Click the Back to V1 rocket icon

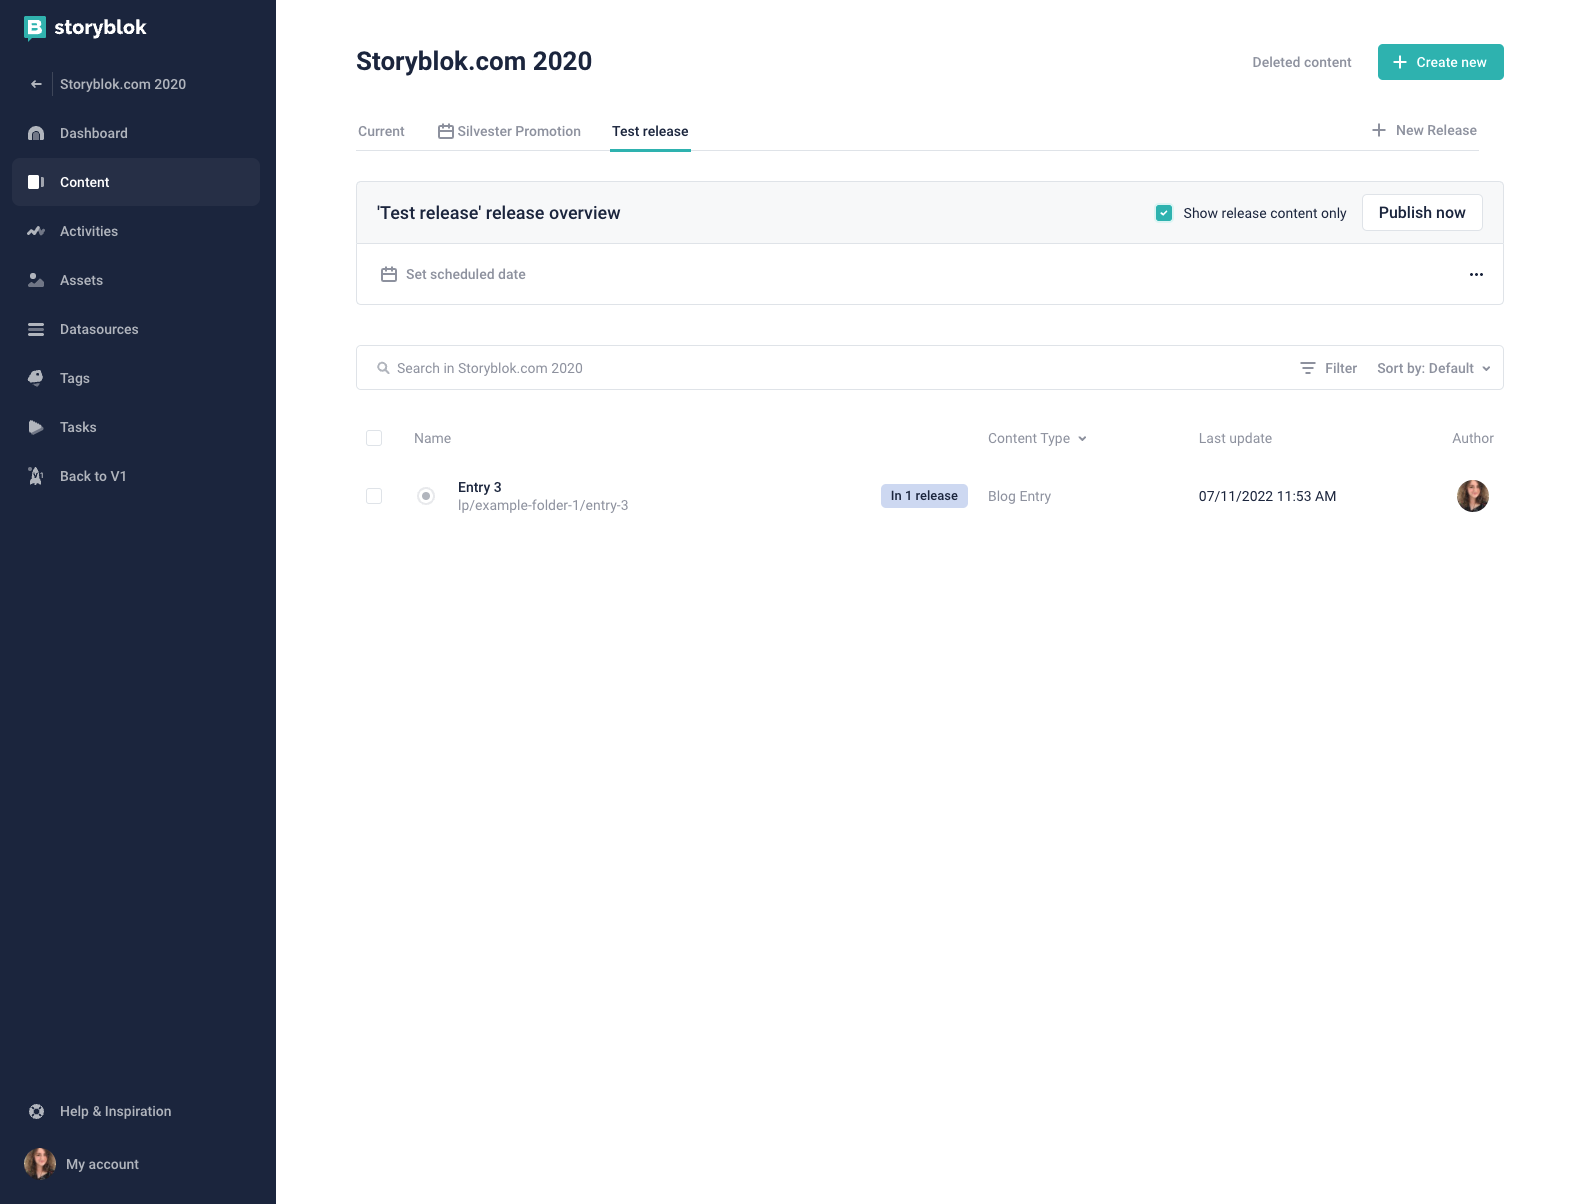pyautogui.click(x=36, y=476)
